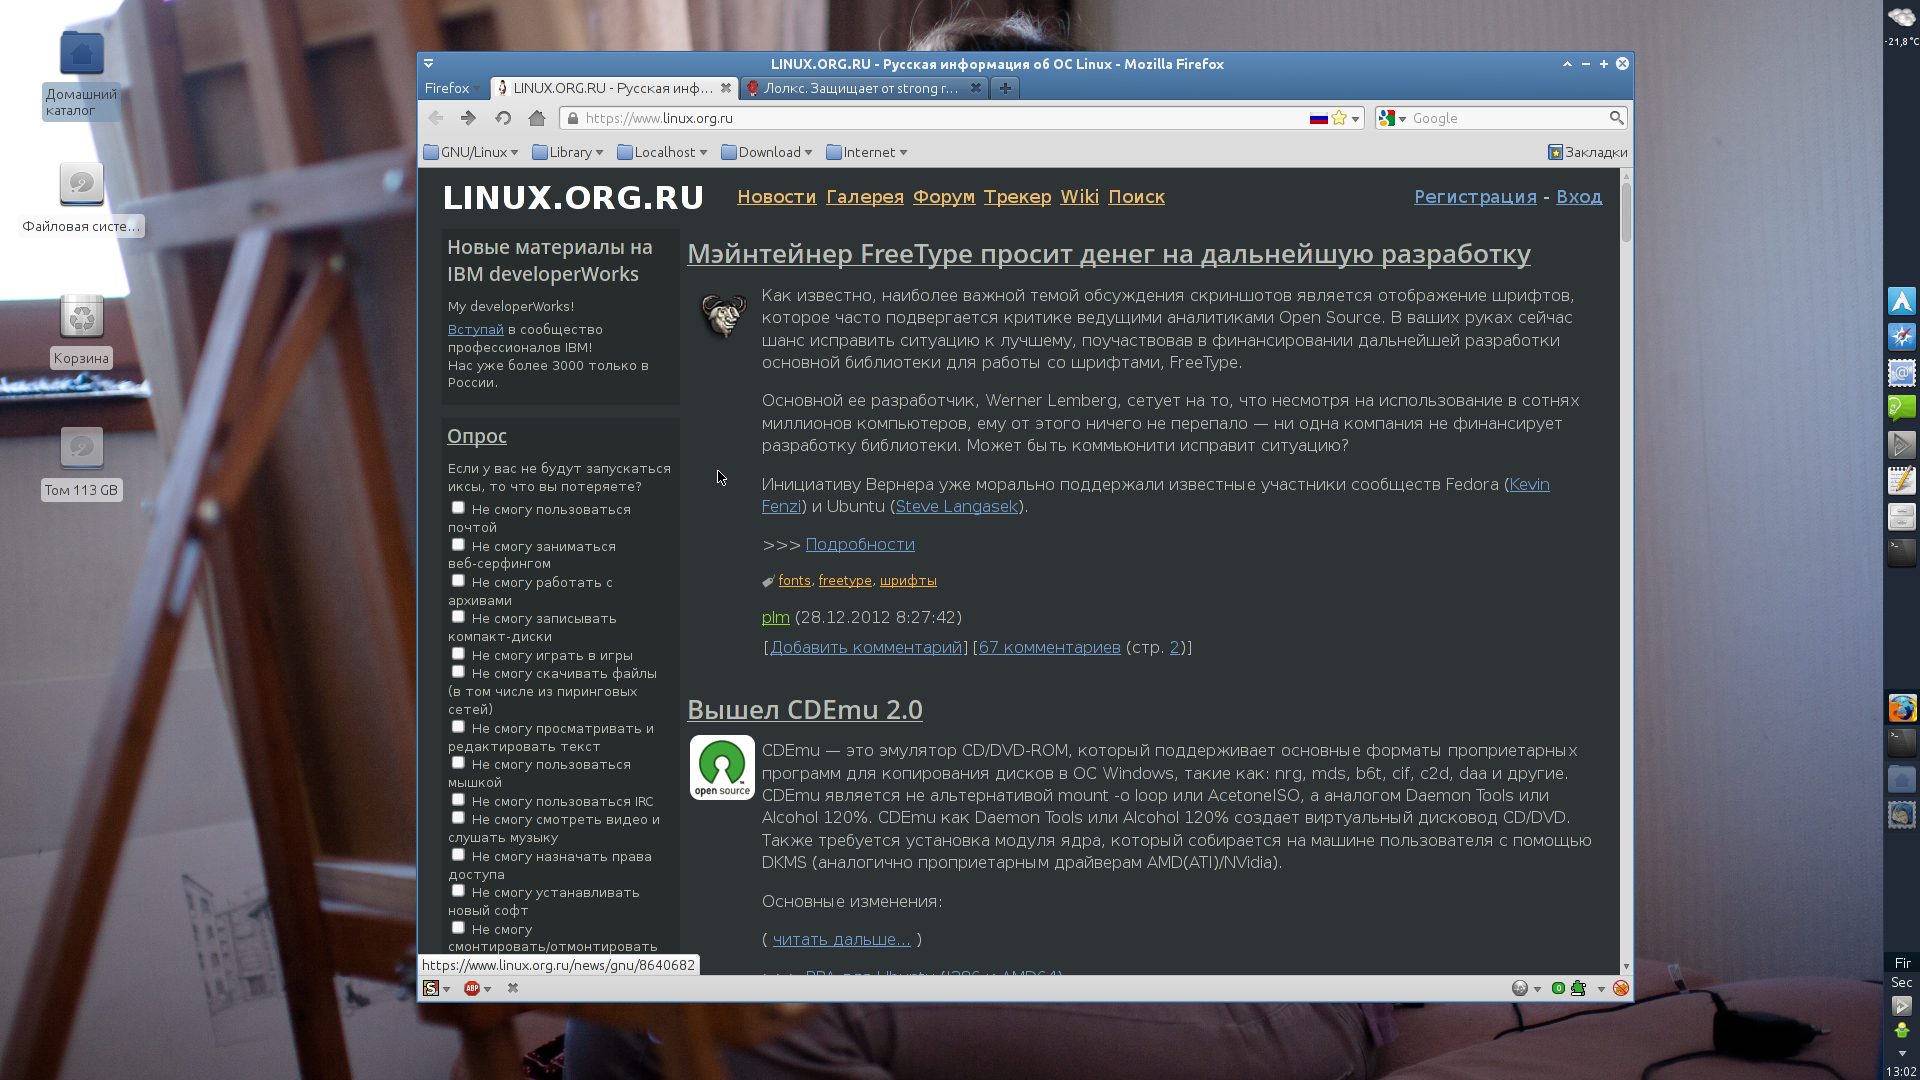Check 'Не смогу скачивать файлы'
This screenshot has height=1080, width=1920.
[x=458, y=672]
